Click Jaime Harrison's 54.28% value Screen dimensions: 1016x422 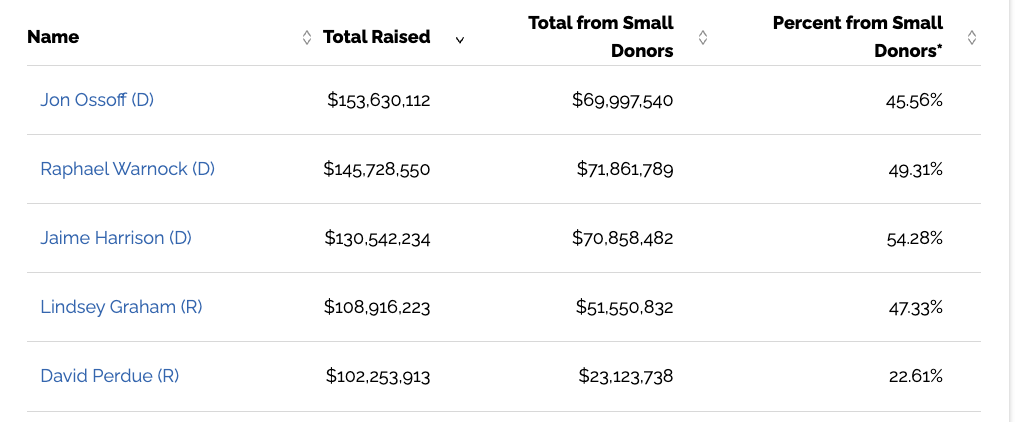914,239
